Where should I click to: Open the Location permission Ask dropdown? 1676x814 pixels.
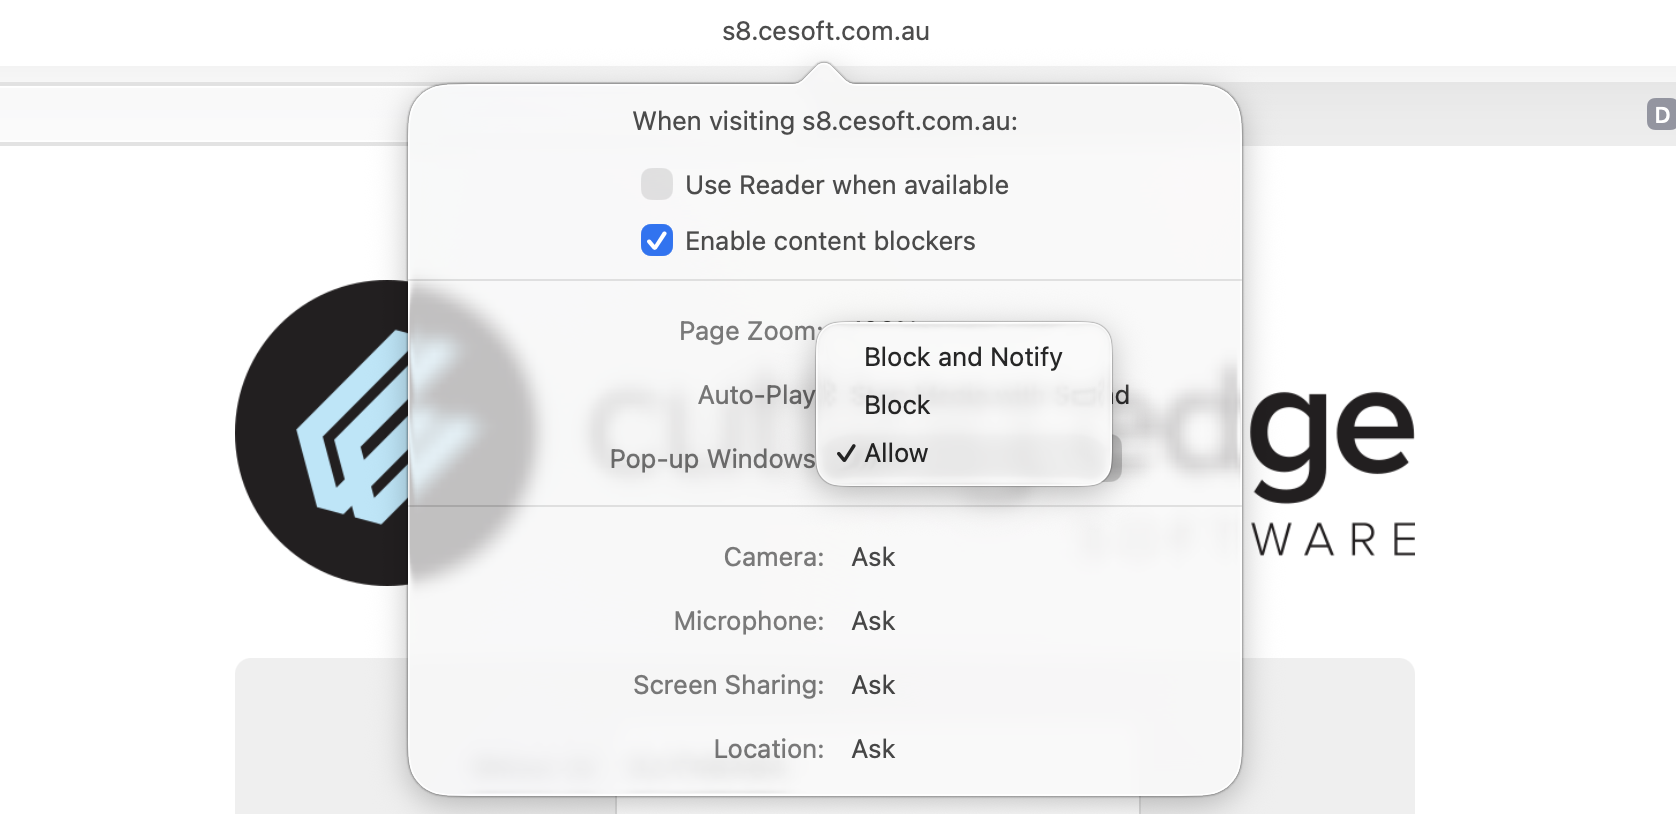pyautogui.click(x=873, y=749)
